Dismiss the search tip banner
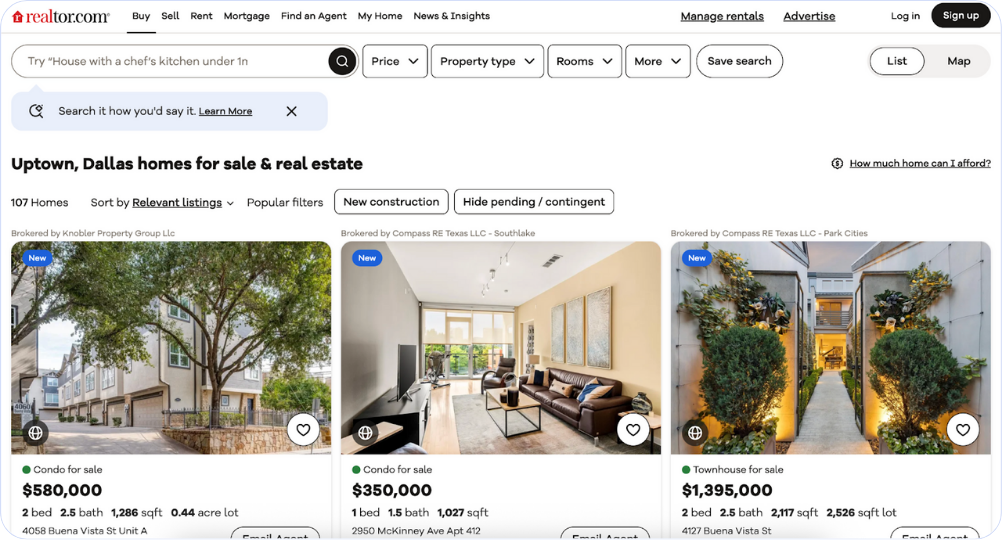 coord(291,111)
